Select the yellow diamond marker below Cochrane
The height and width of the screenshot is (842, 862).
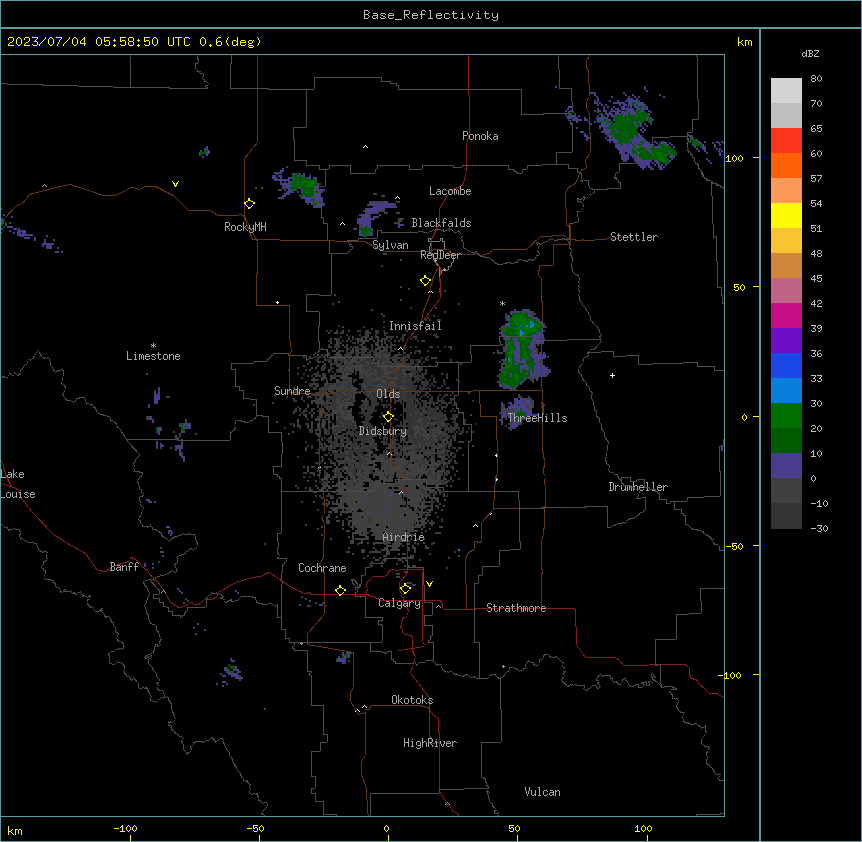pos(340,590)
